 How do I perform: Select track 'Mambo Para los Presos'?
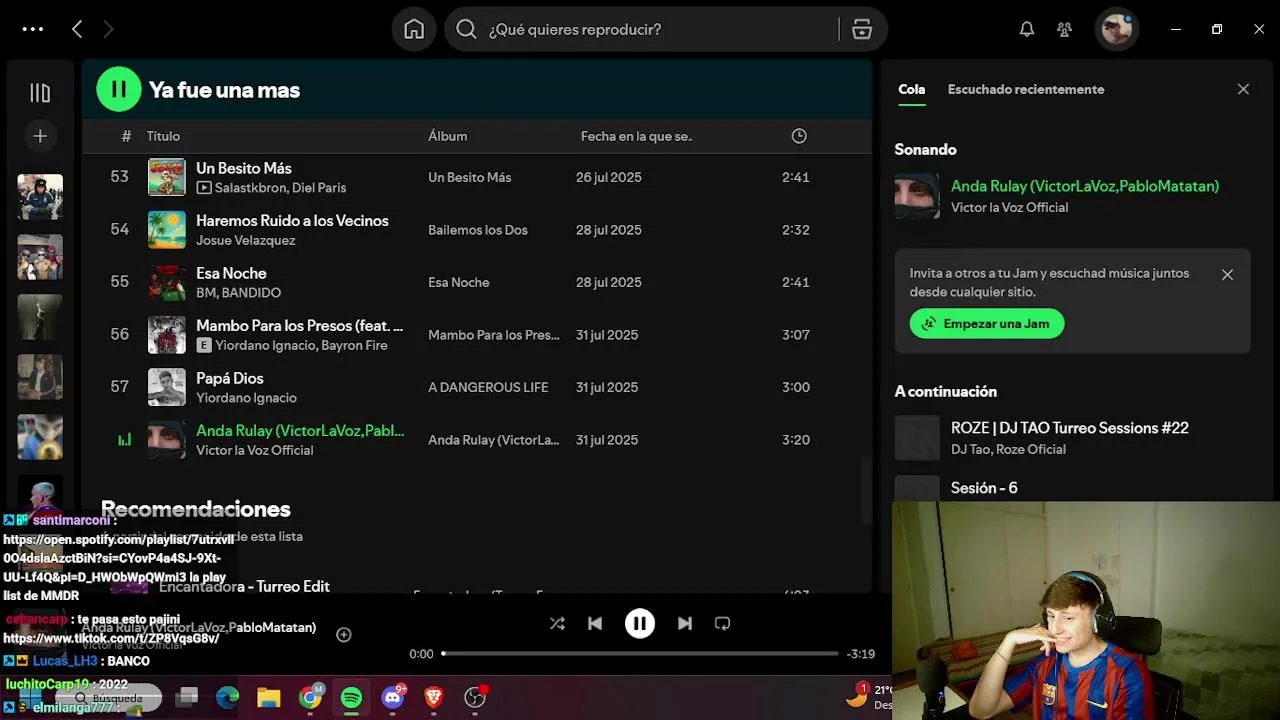click(299, 325)
